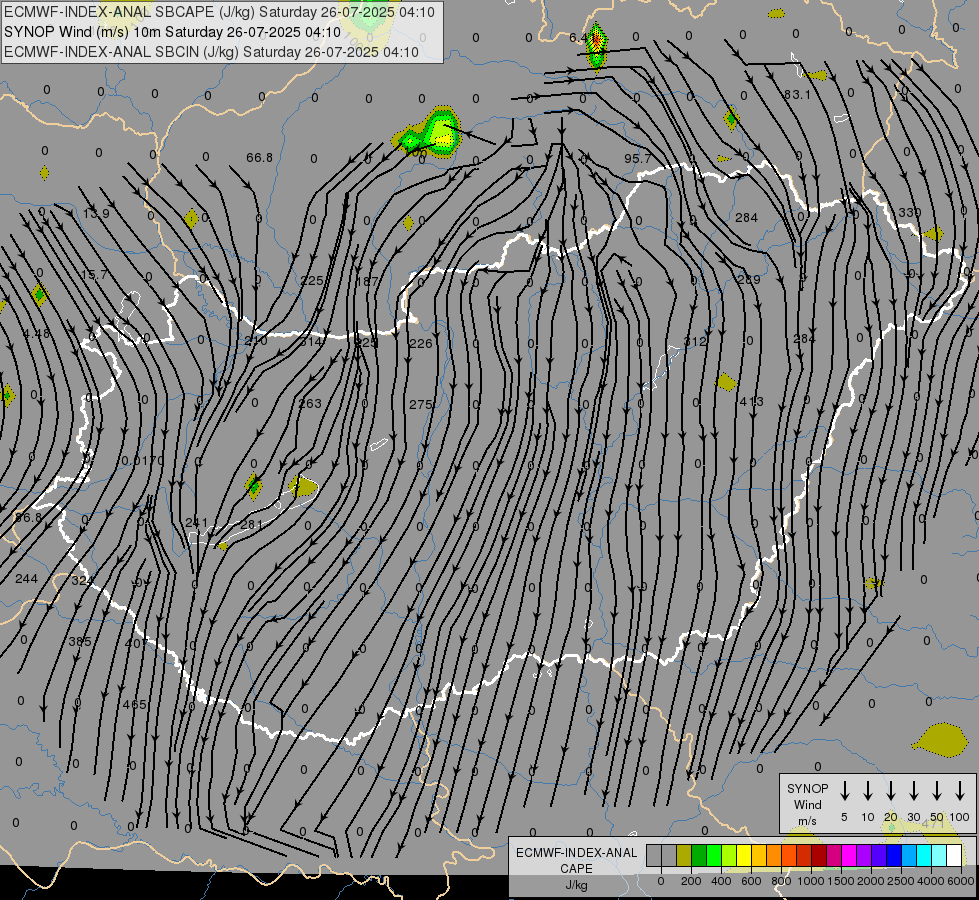Click the SYNOP Wind m/s legend label
Screen dimensions: 979x900
pos(807,804)
